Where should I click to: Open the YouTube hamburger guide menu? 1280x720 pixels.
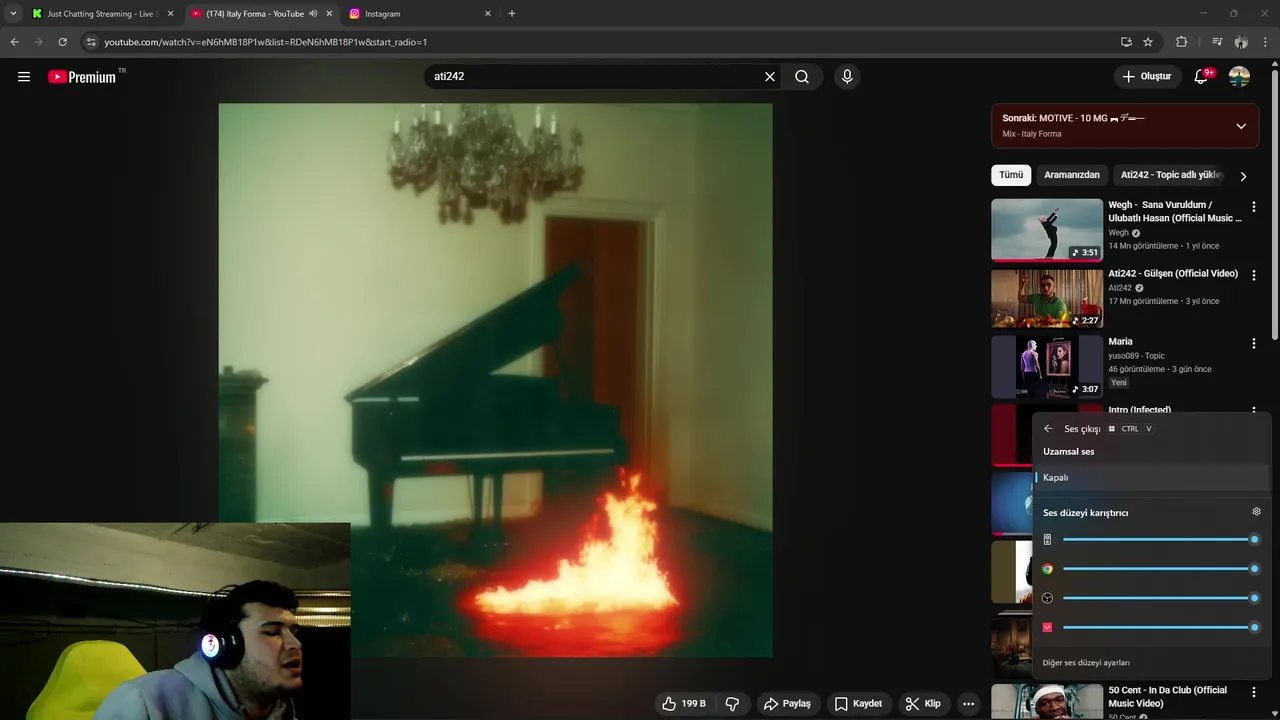[24, 77]
